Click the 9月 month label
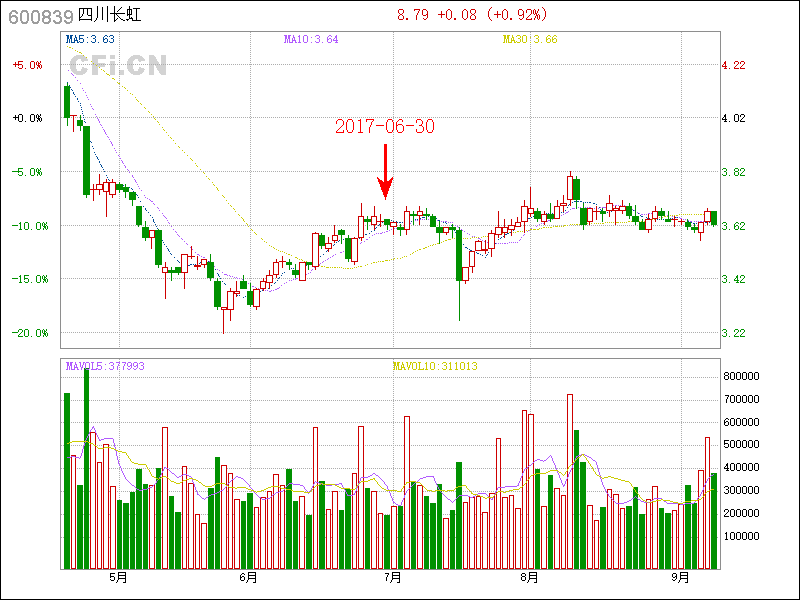The width and height of the screenshot is (800, 600). (x=681, y=578)
